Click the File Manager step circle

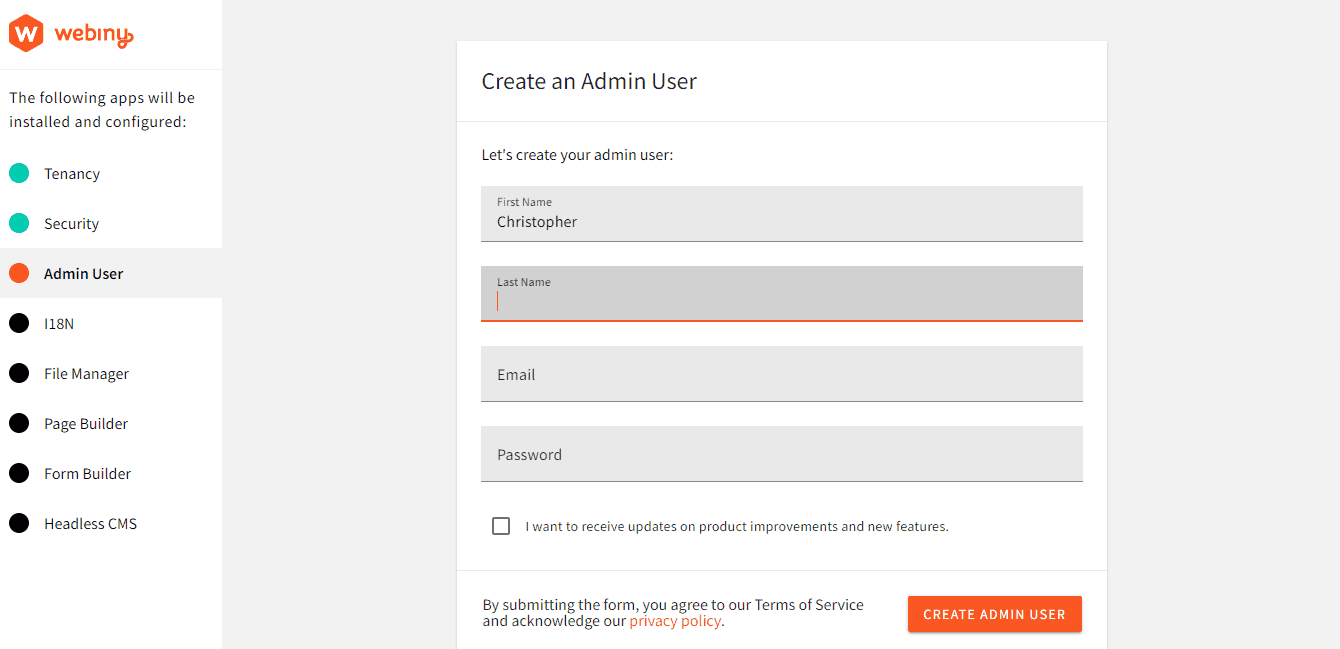point(18,373)
